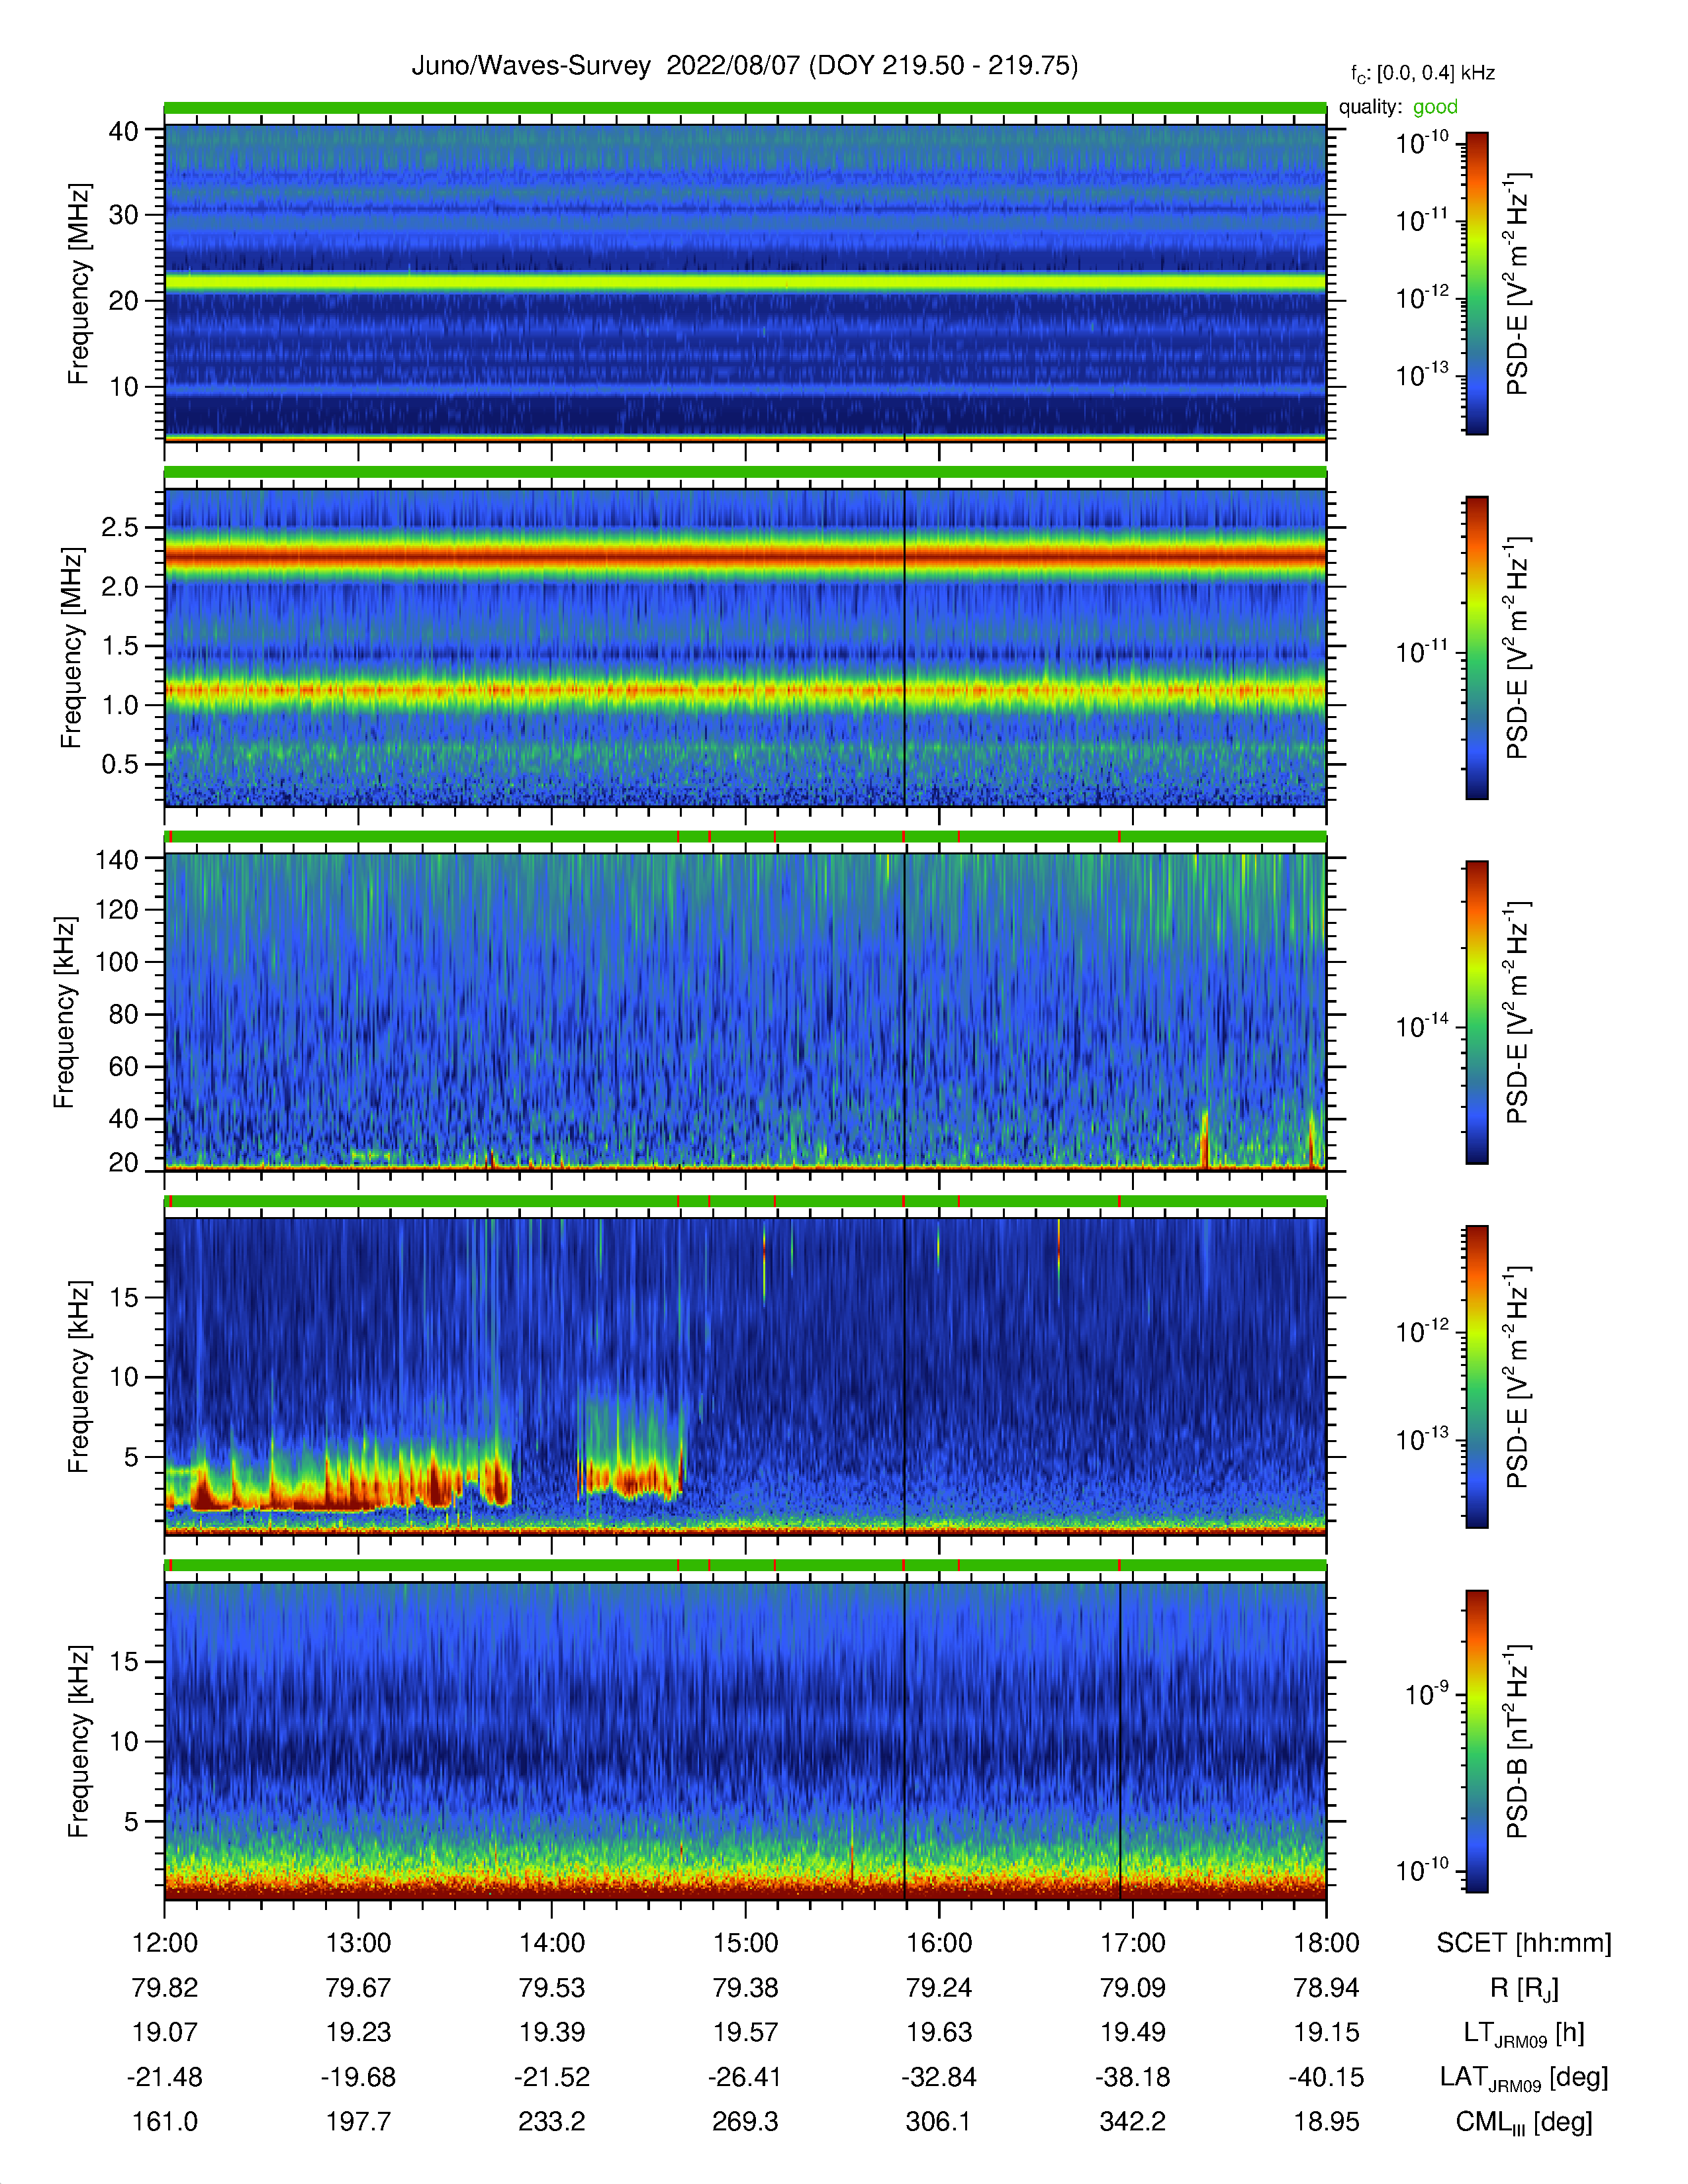Click the red 2.25 MHz emission band

click(745, 556)
